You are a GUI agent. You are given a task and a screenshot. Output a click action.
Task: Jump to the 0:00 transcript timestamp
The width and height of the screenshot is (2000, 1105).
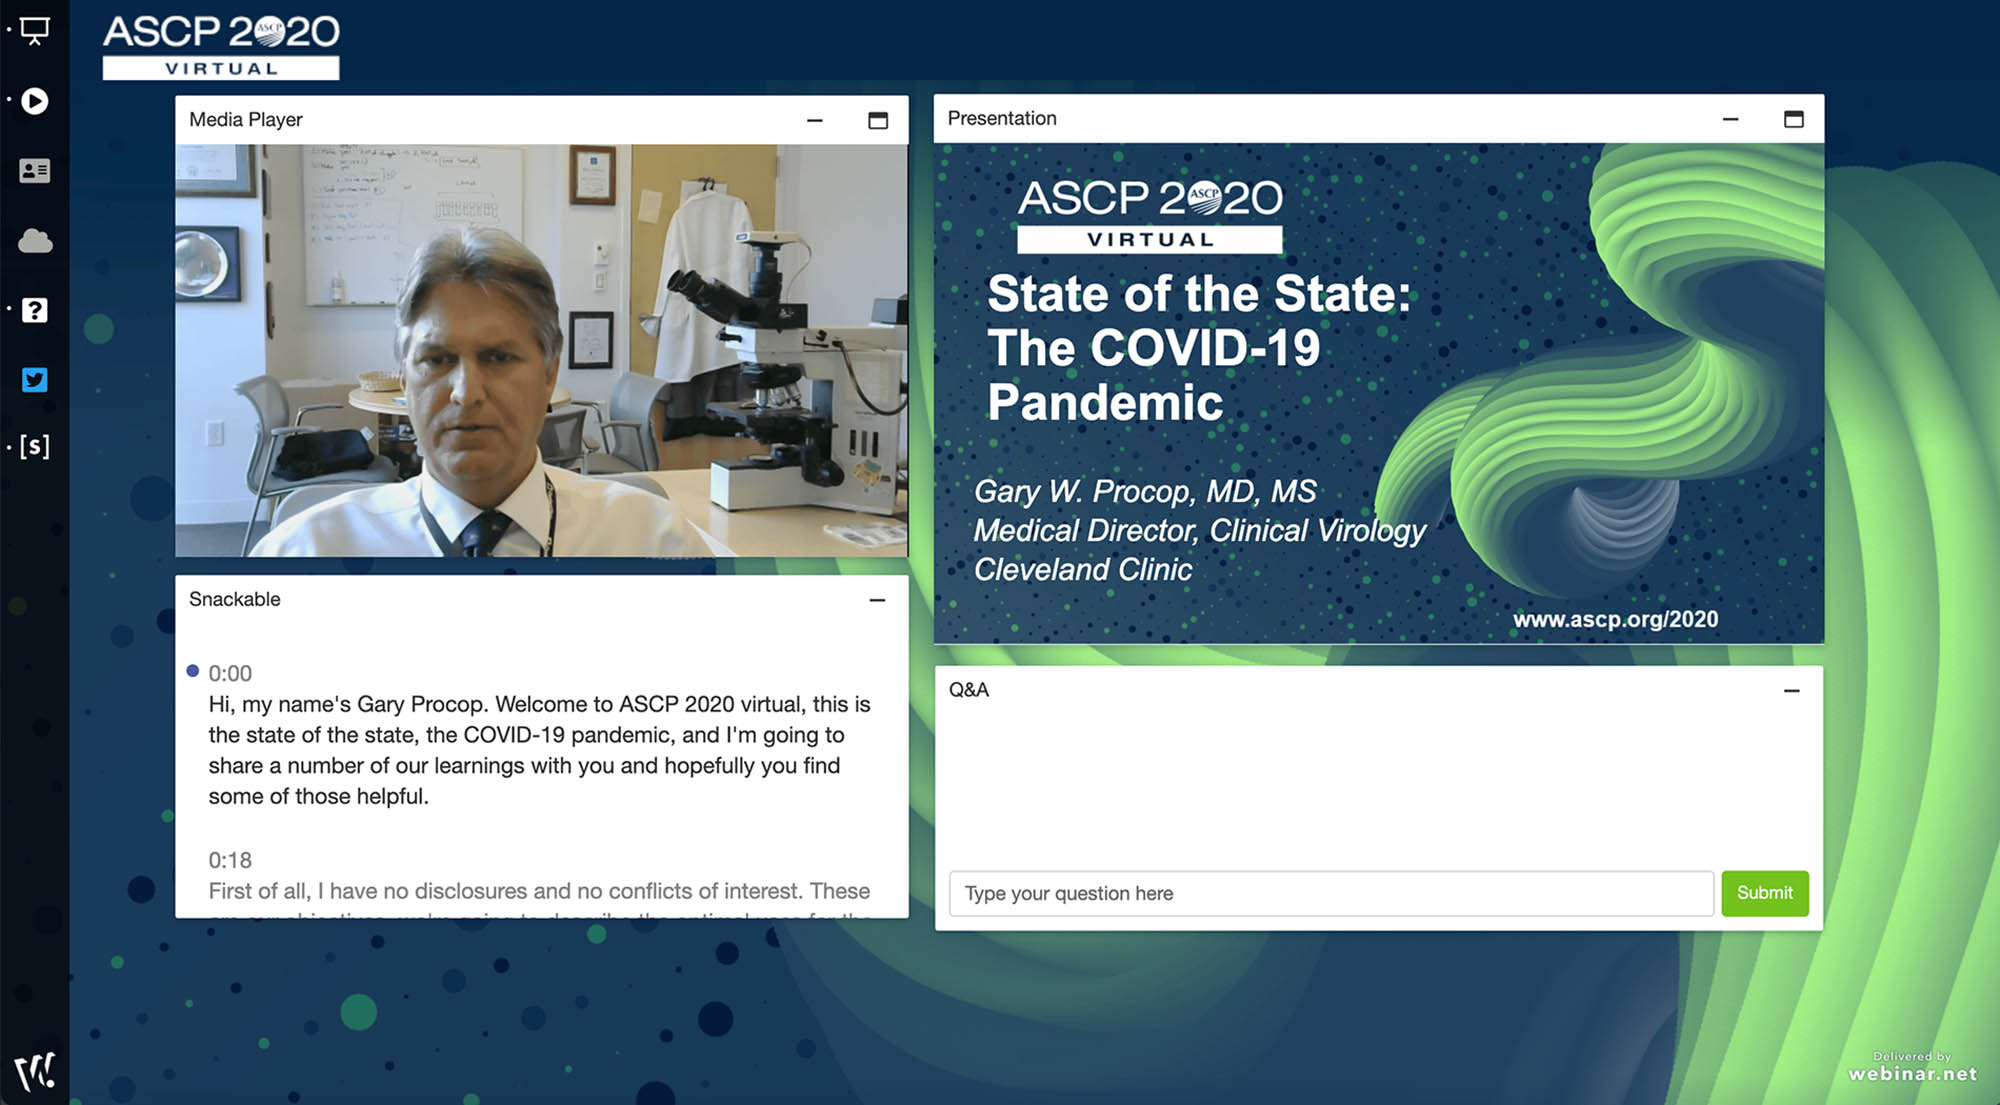230,673
